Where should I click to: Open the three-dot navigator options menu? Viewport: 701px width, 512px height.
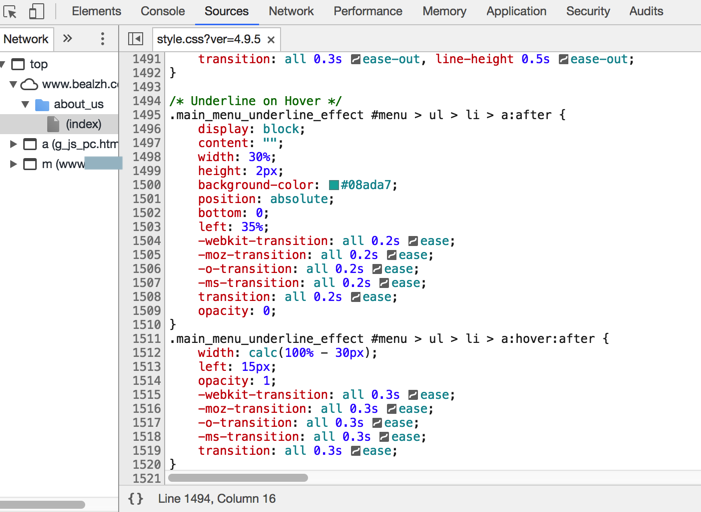click(102, 39)
